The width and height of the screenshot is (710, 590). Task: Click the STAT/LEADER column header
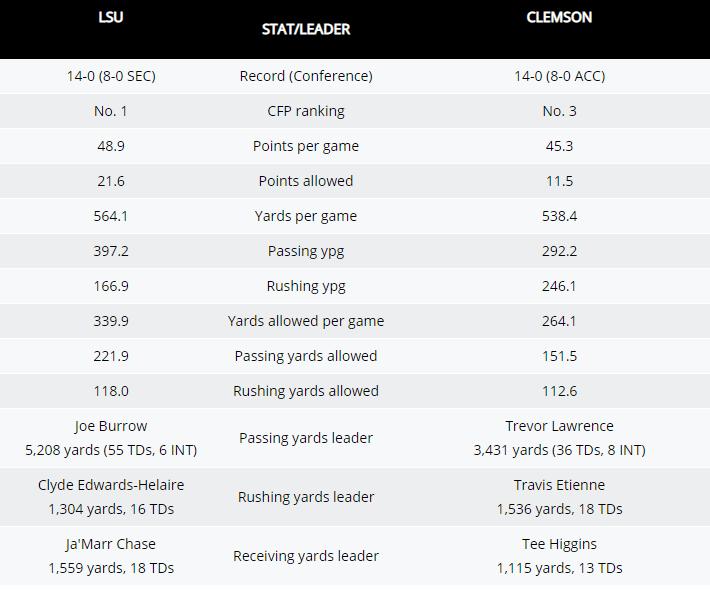[x=306, y=29]
